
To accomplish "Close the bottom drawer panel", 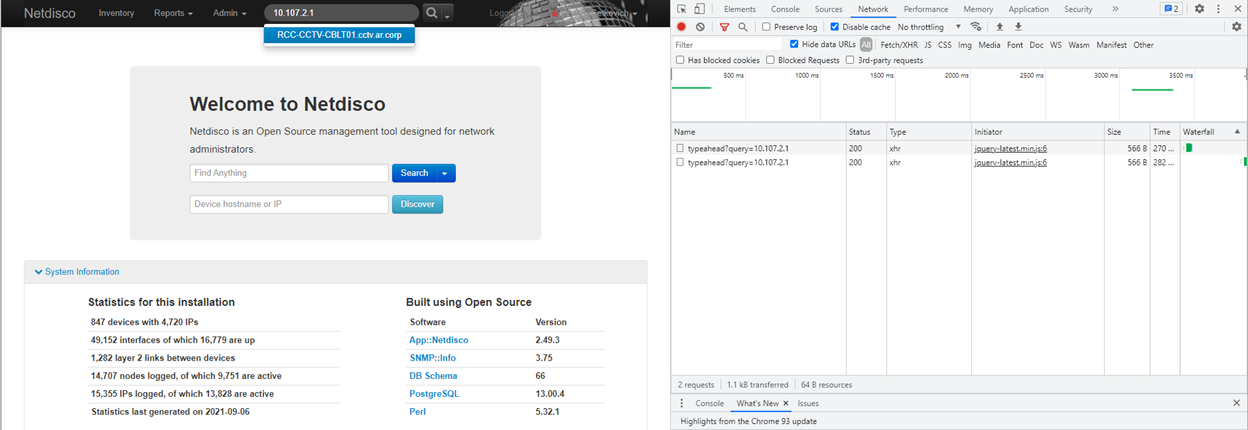I will point(1236,403).
